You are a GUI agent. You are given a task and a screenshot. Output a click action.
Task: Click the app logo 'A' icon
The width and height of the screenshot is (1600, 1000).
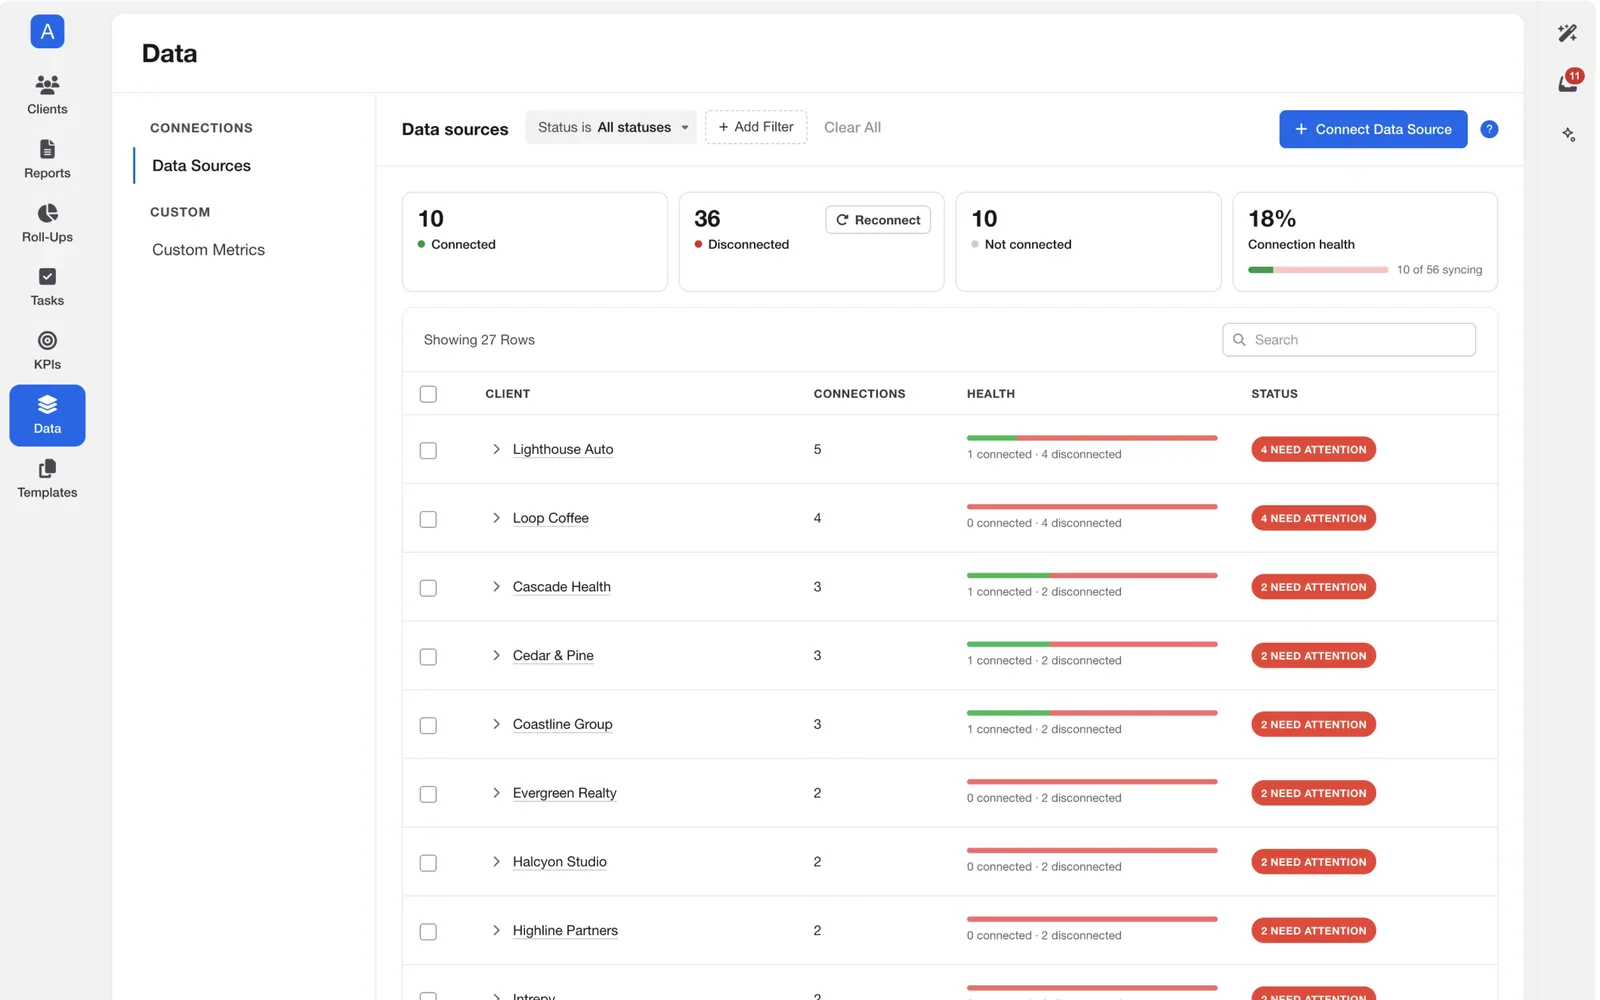click(47, 32)
